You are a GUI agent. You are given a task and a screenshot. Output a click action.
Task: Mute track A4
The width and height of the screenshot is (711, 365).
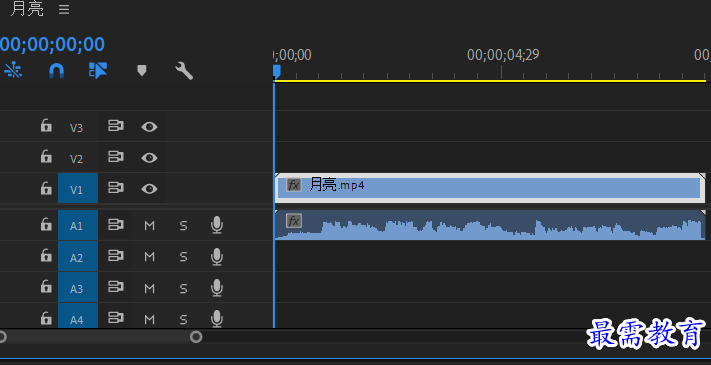tap(150, 319)
